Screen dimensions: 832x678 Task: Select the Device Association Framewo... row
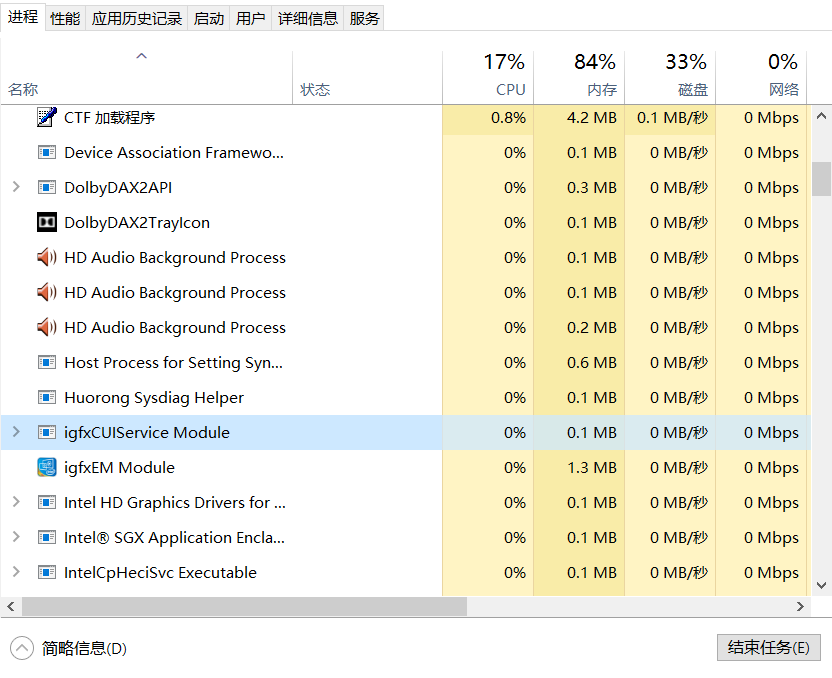[406, 153]
